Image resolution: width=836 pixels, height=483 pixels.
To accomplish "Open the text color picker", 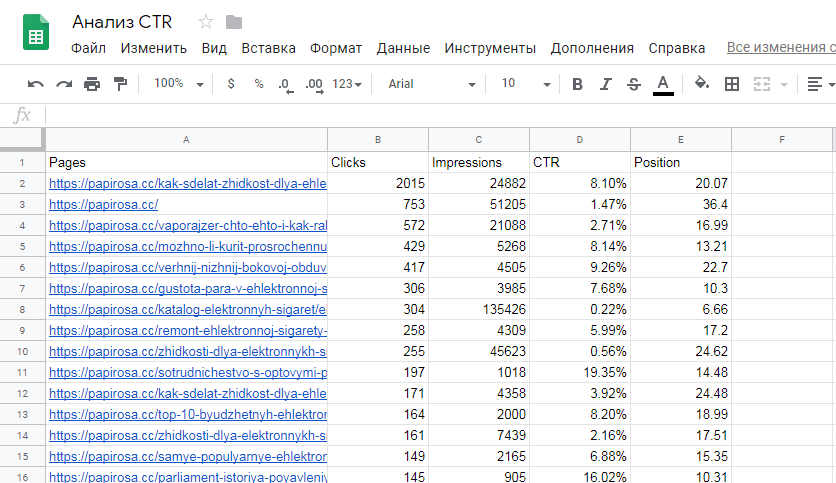I will (663, 85).
